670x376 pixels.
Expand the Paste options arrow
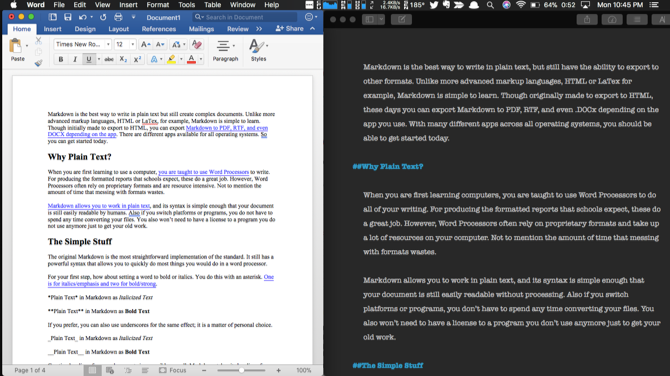click(26, 45)
